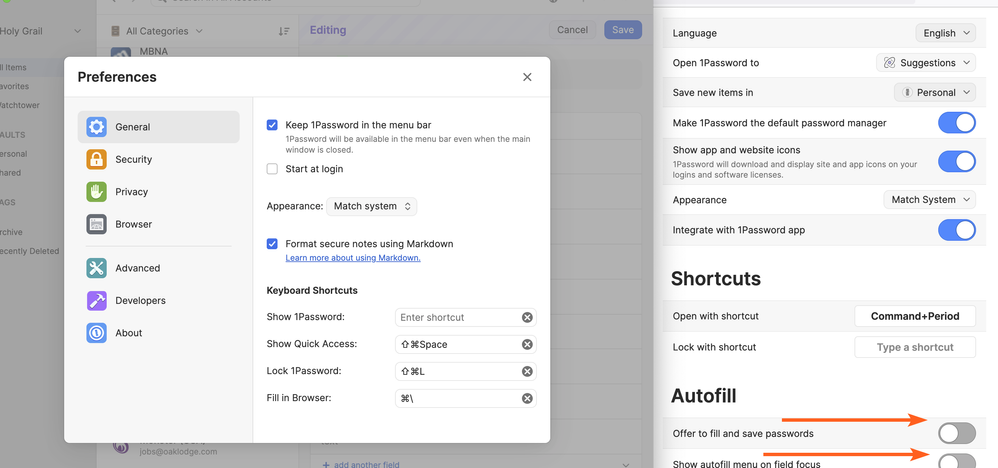Open the Advanced preferences section

[137, 268]
